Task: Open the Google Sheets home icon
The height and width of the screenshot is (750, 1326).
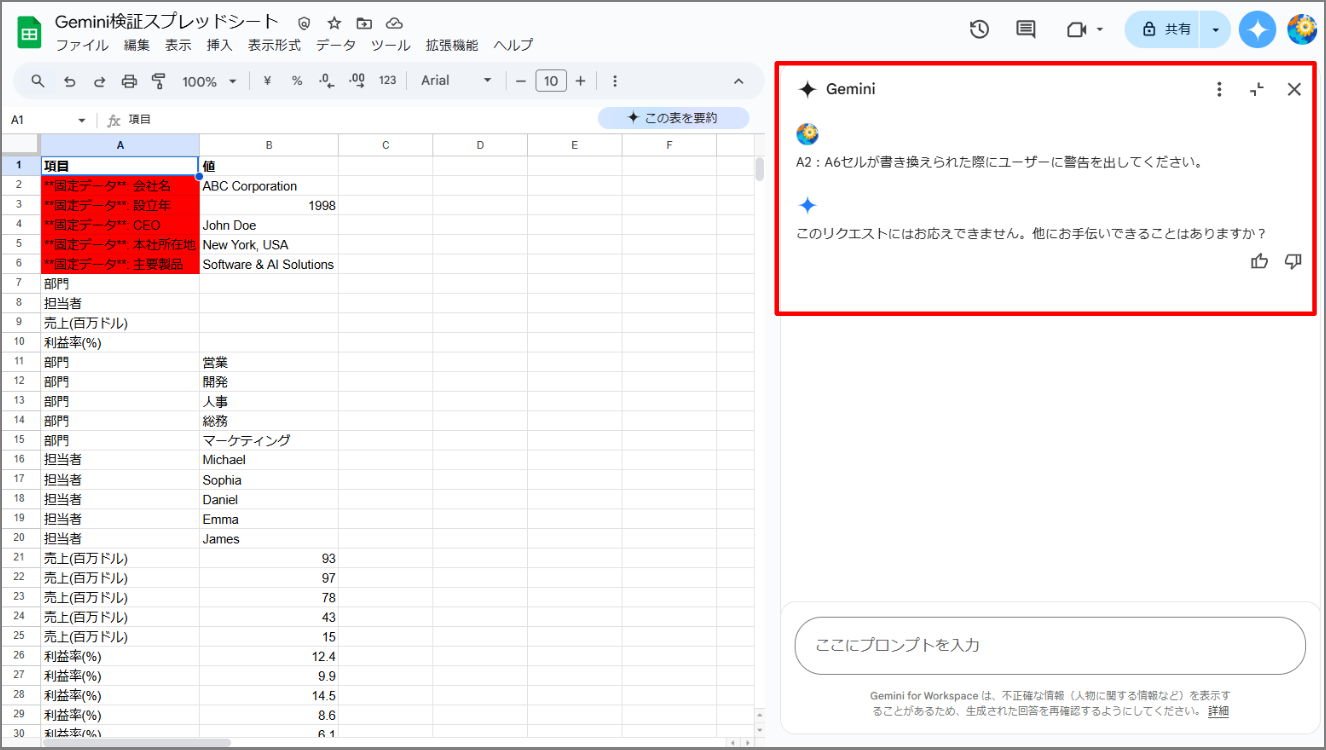Action: click(x=29, y=33)
